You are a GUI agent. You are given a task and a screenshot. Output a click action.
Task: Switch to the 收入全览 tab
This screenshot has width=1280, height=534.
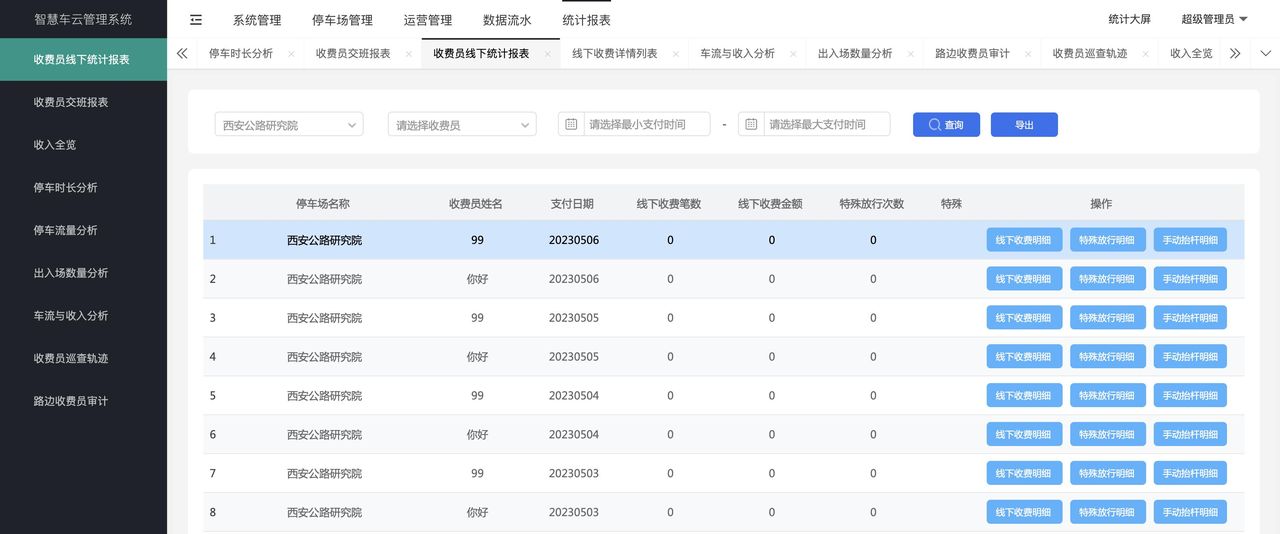[x=1191, y=54]
